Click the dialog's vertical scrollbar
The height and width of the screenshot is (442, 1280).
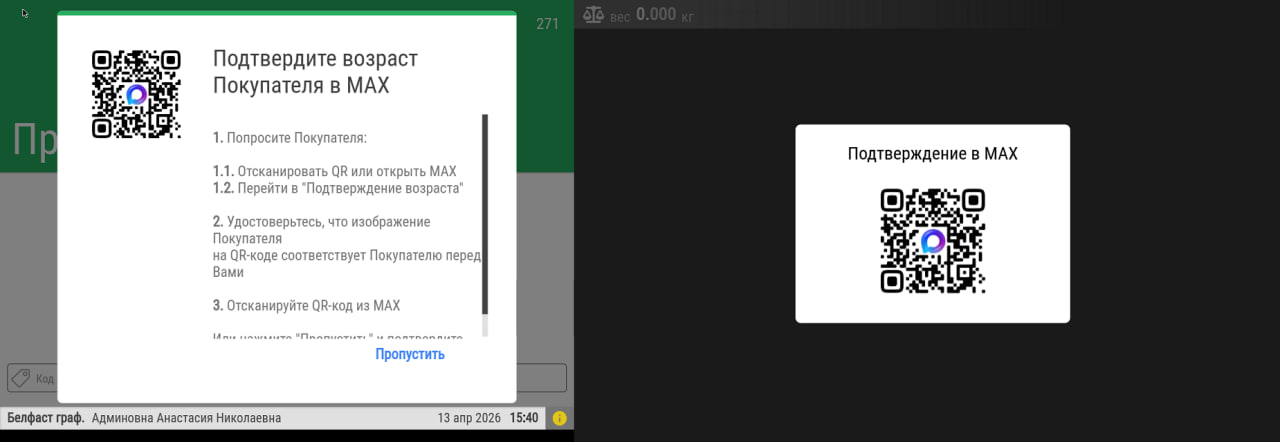[x=485, y=226]
